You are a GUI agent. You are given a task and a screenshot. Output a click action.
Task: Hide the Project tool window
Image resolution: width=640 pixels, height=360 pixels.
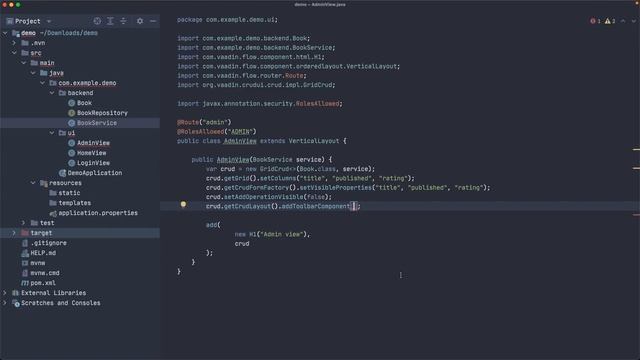153,21
